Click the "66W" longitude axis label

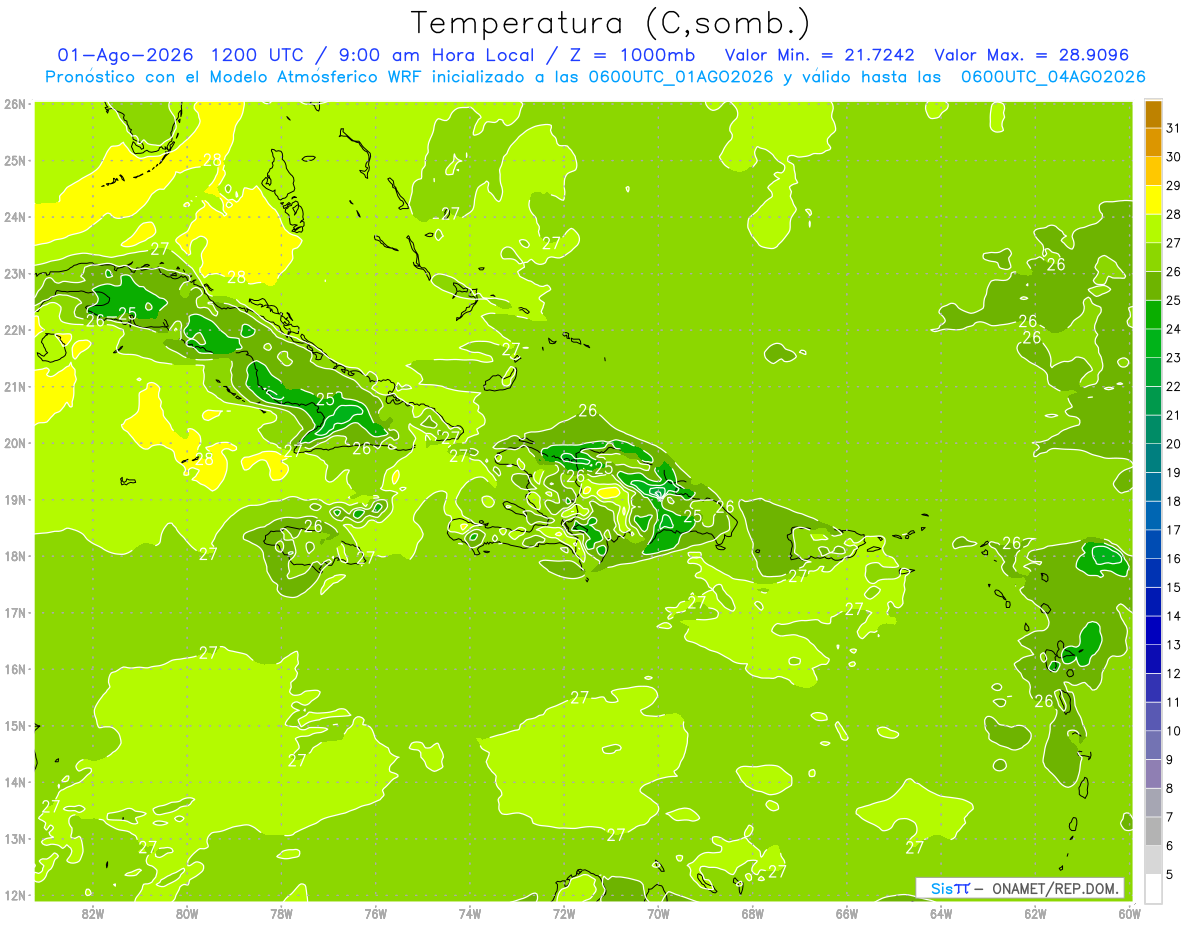[847, 914]
